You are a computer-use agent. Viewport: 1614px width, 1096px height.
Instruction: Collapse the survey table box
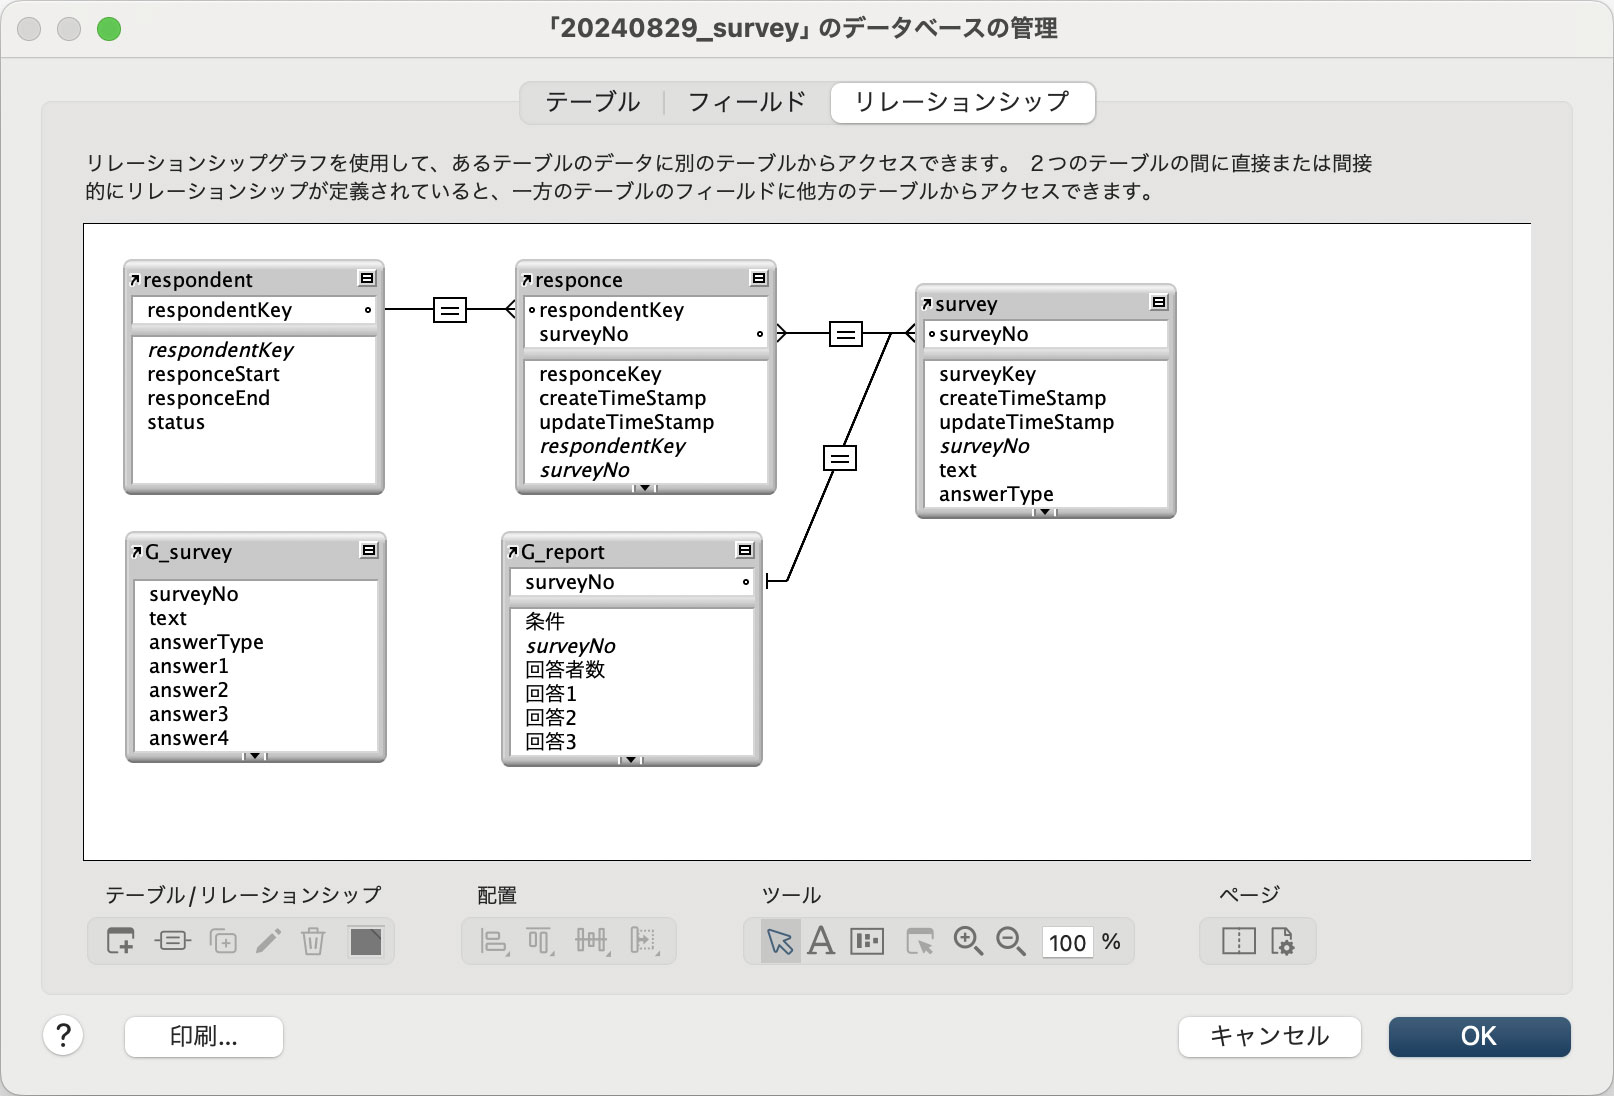tap(1159, 302)
